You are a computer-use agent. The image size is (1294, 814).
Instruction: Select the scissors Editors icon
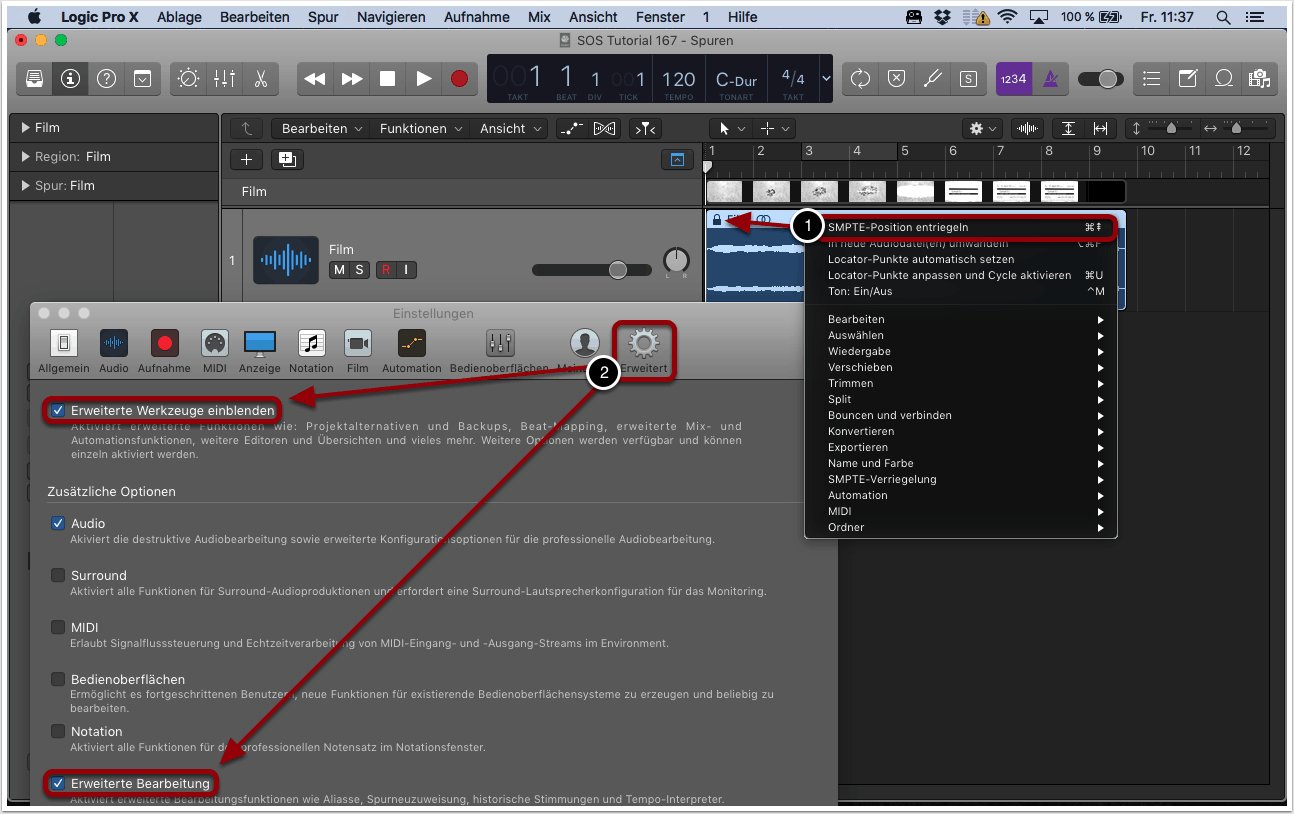coord(260,79)
